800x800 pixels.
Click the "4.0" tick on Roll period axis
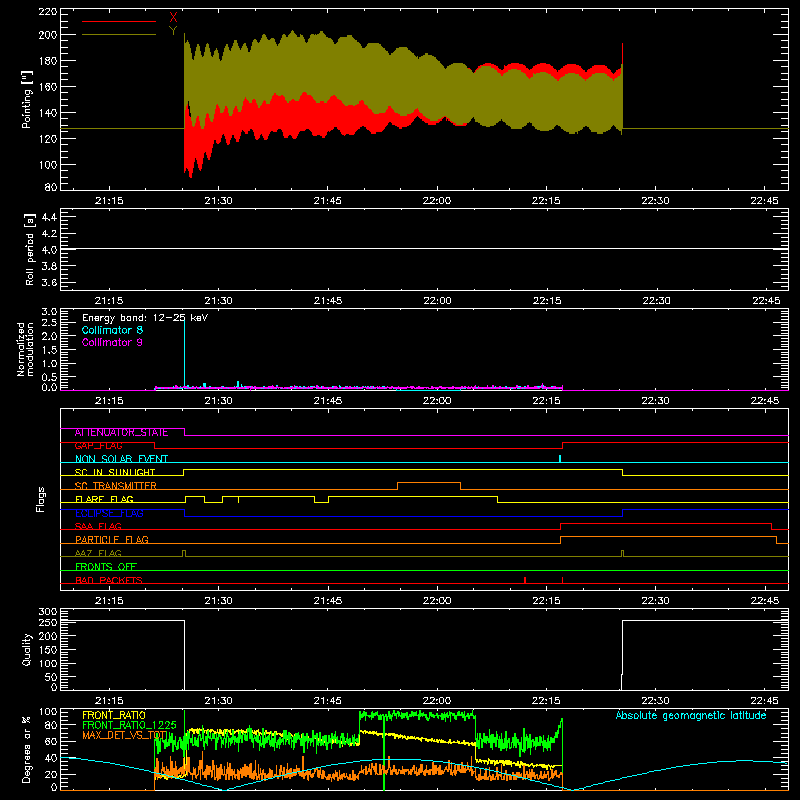point(49,250)
